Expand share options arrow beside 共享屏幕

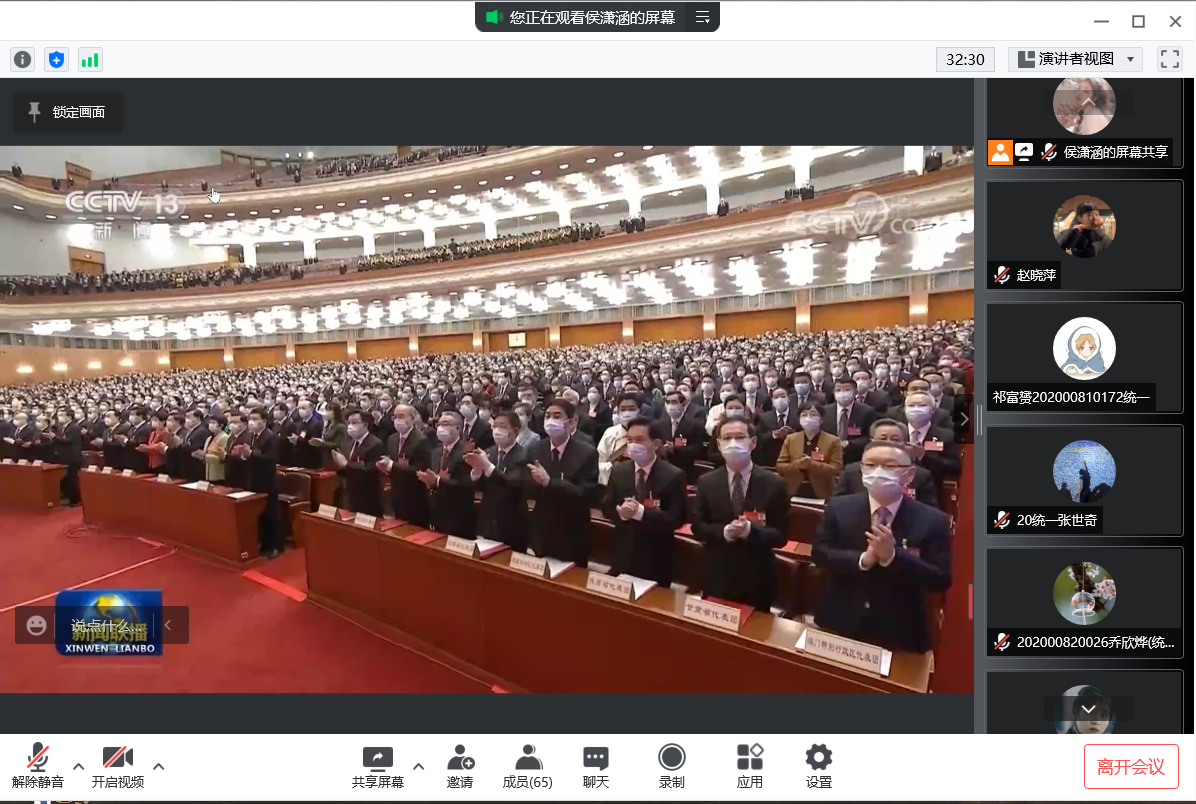click(x=419, y=766)
